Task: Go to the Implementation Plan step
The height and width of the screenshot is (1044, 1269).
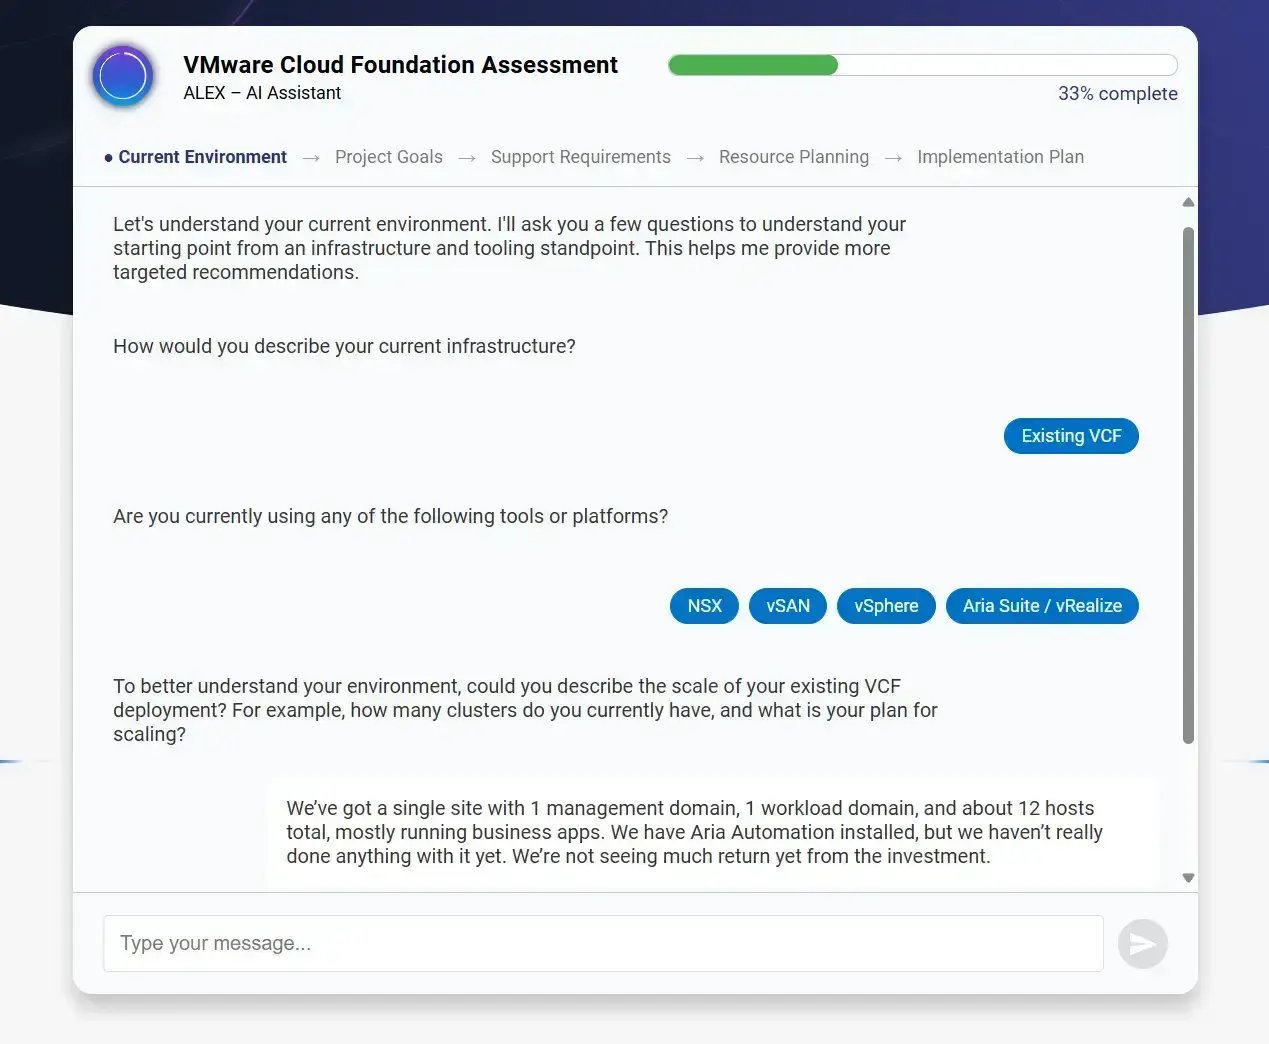Action: click(x=1000, y=157)
